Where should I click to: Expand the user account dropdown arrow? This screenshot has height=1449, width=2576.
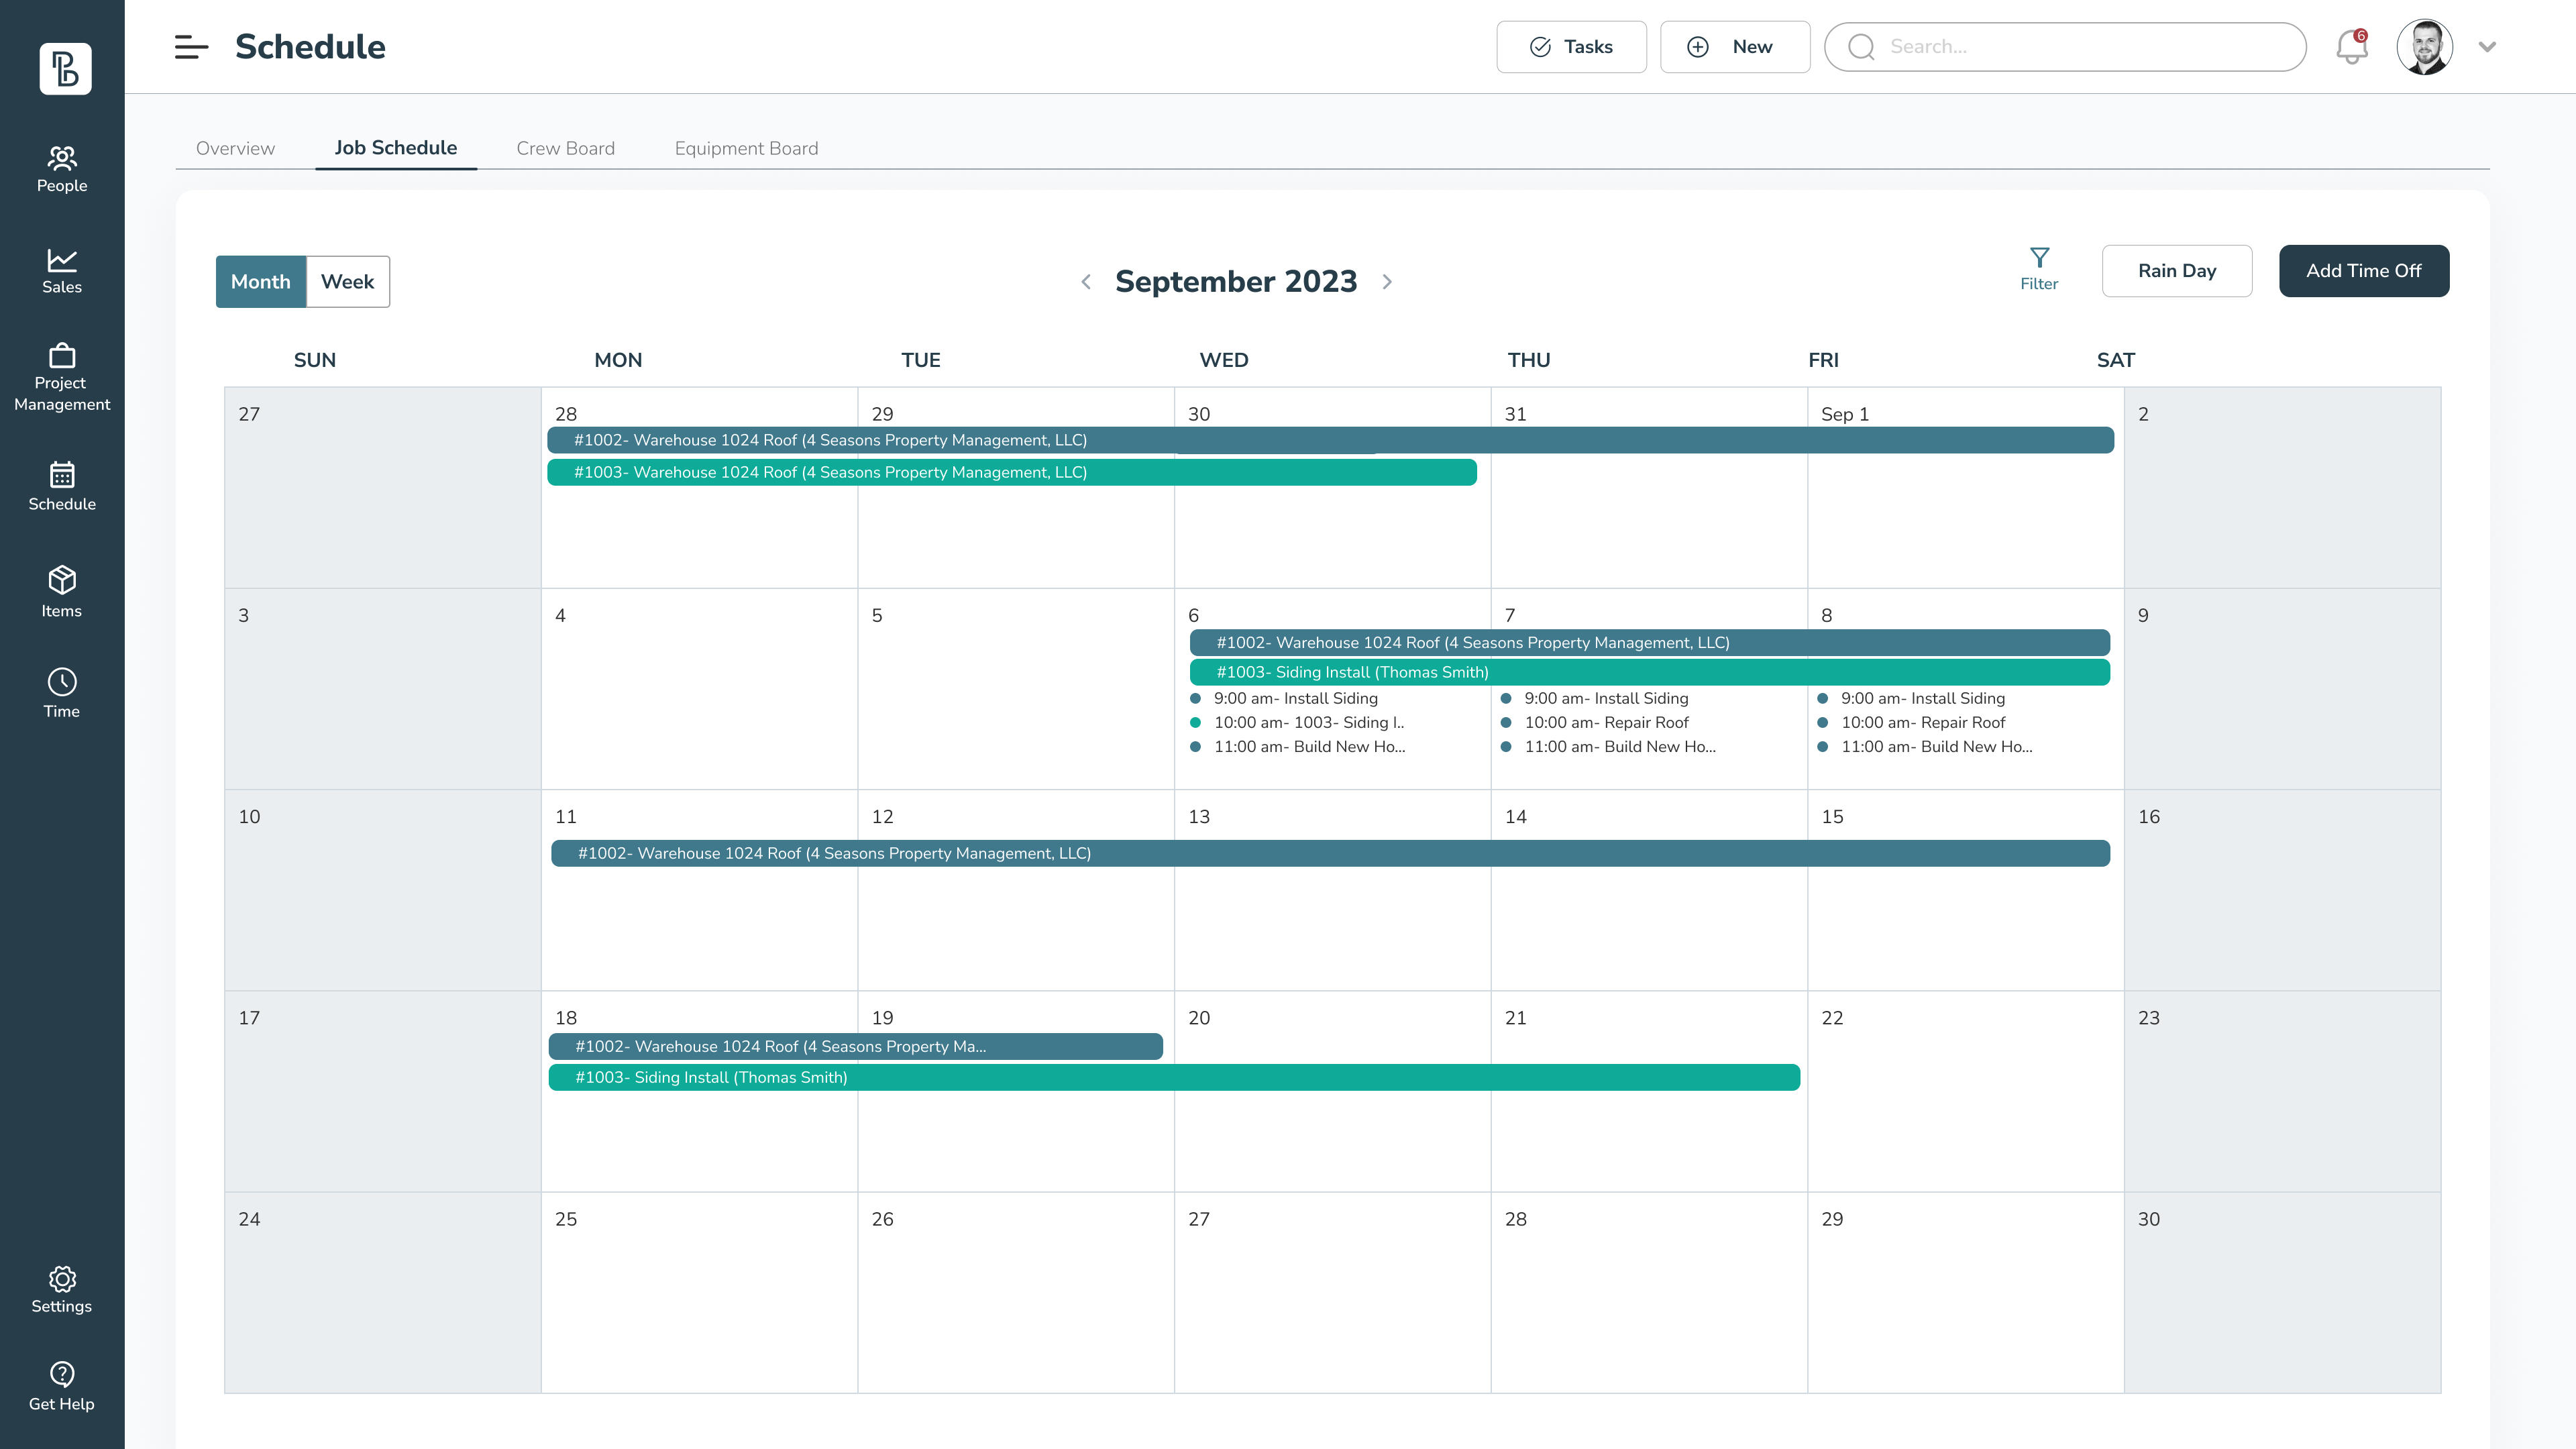[x=2487, y=47]
